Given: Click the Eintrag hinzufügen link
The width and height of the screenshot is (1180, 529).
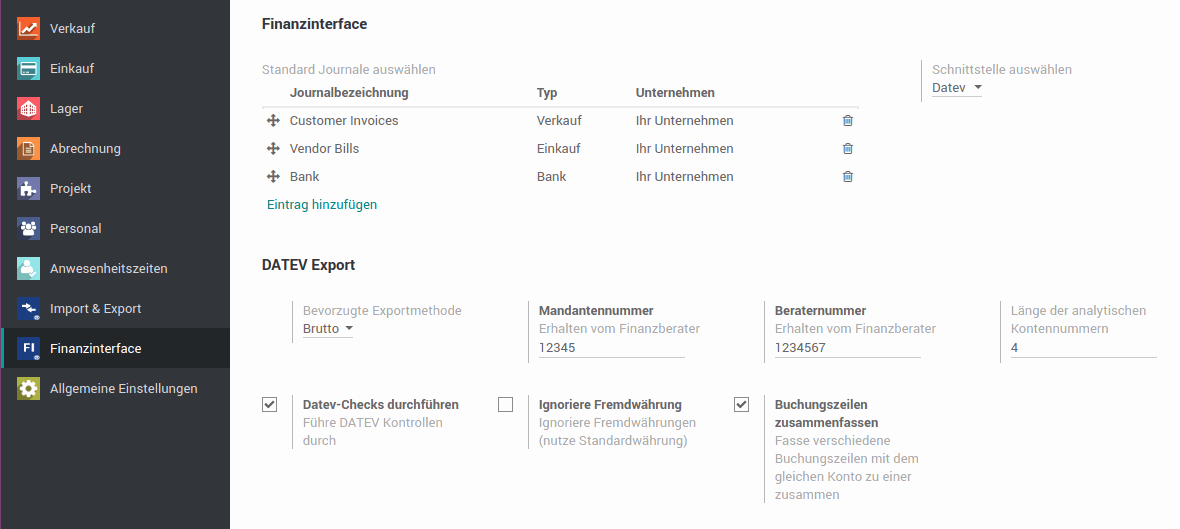Looking at the screenshot, I should (x=322, y=204).
